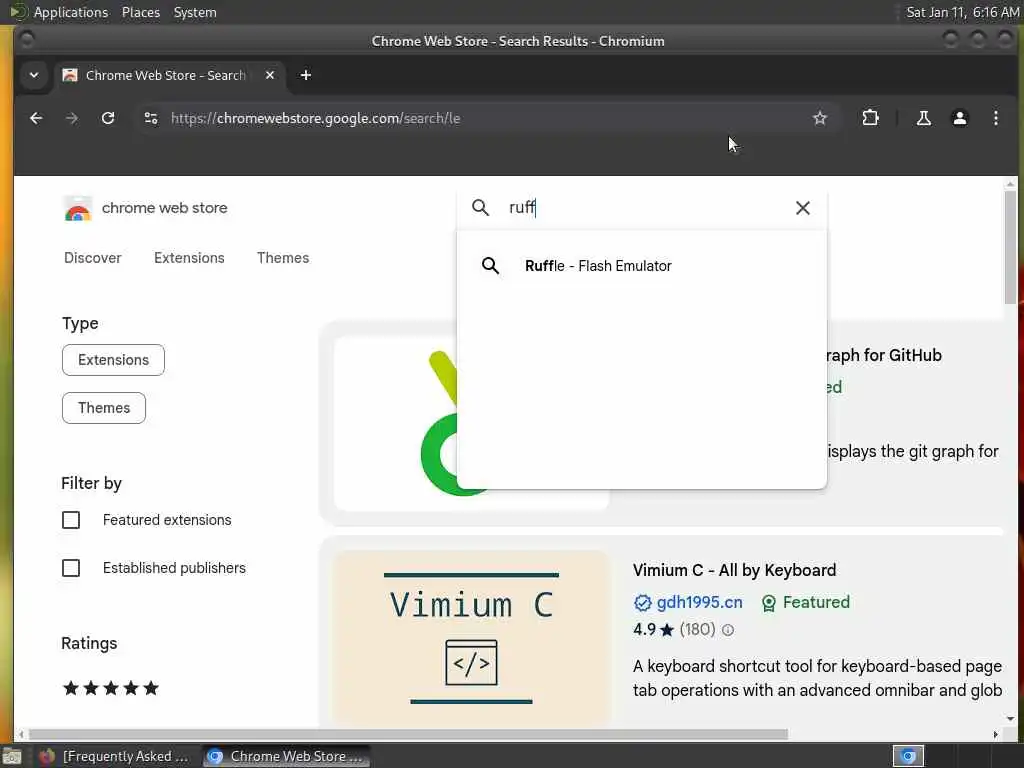This screenshot has height=768, width=1024.
Task: Switch to the Extensions tab
Action: click(189, 258)
